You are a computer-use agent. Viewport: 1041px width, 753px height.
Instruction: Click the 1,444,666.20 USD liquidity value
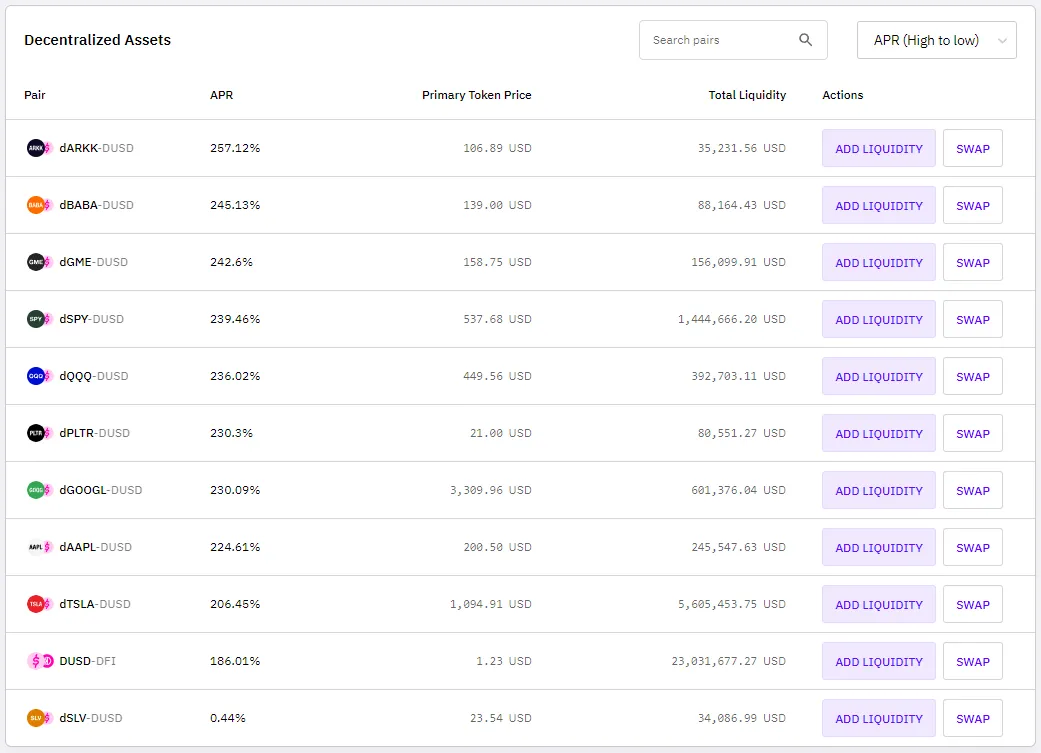click(732, 319)
